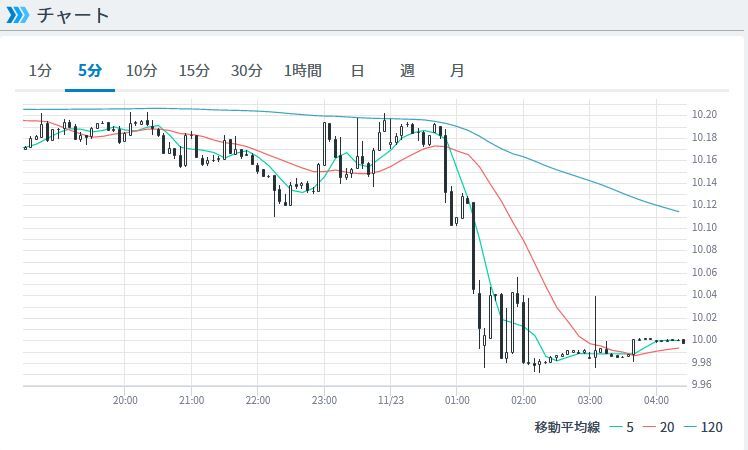Click the triple-chevron icon beside チャート
Image resolution: width=748 pixels, height=450 pixels.
tap(18, 15)
